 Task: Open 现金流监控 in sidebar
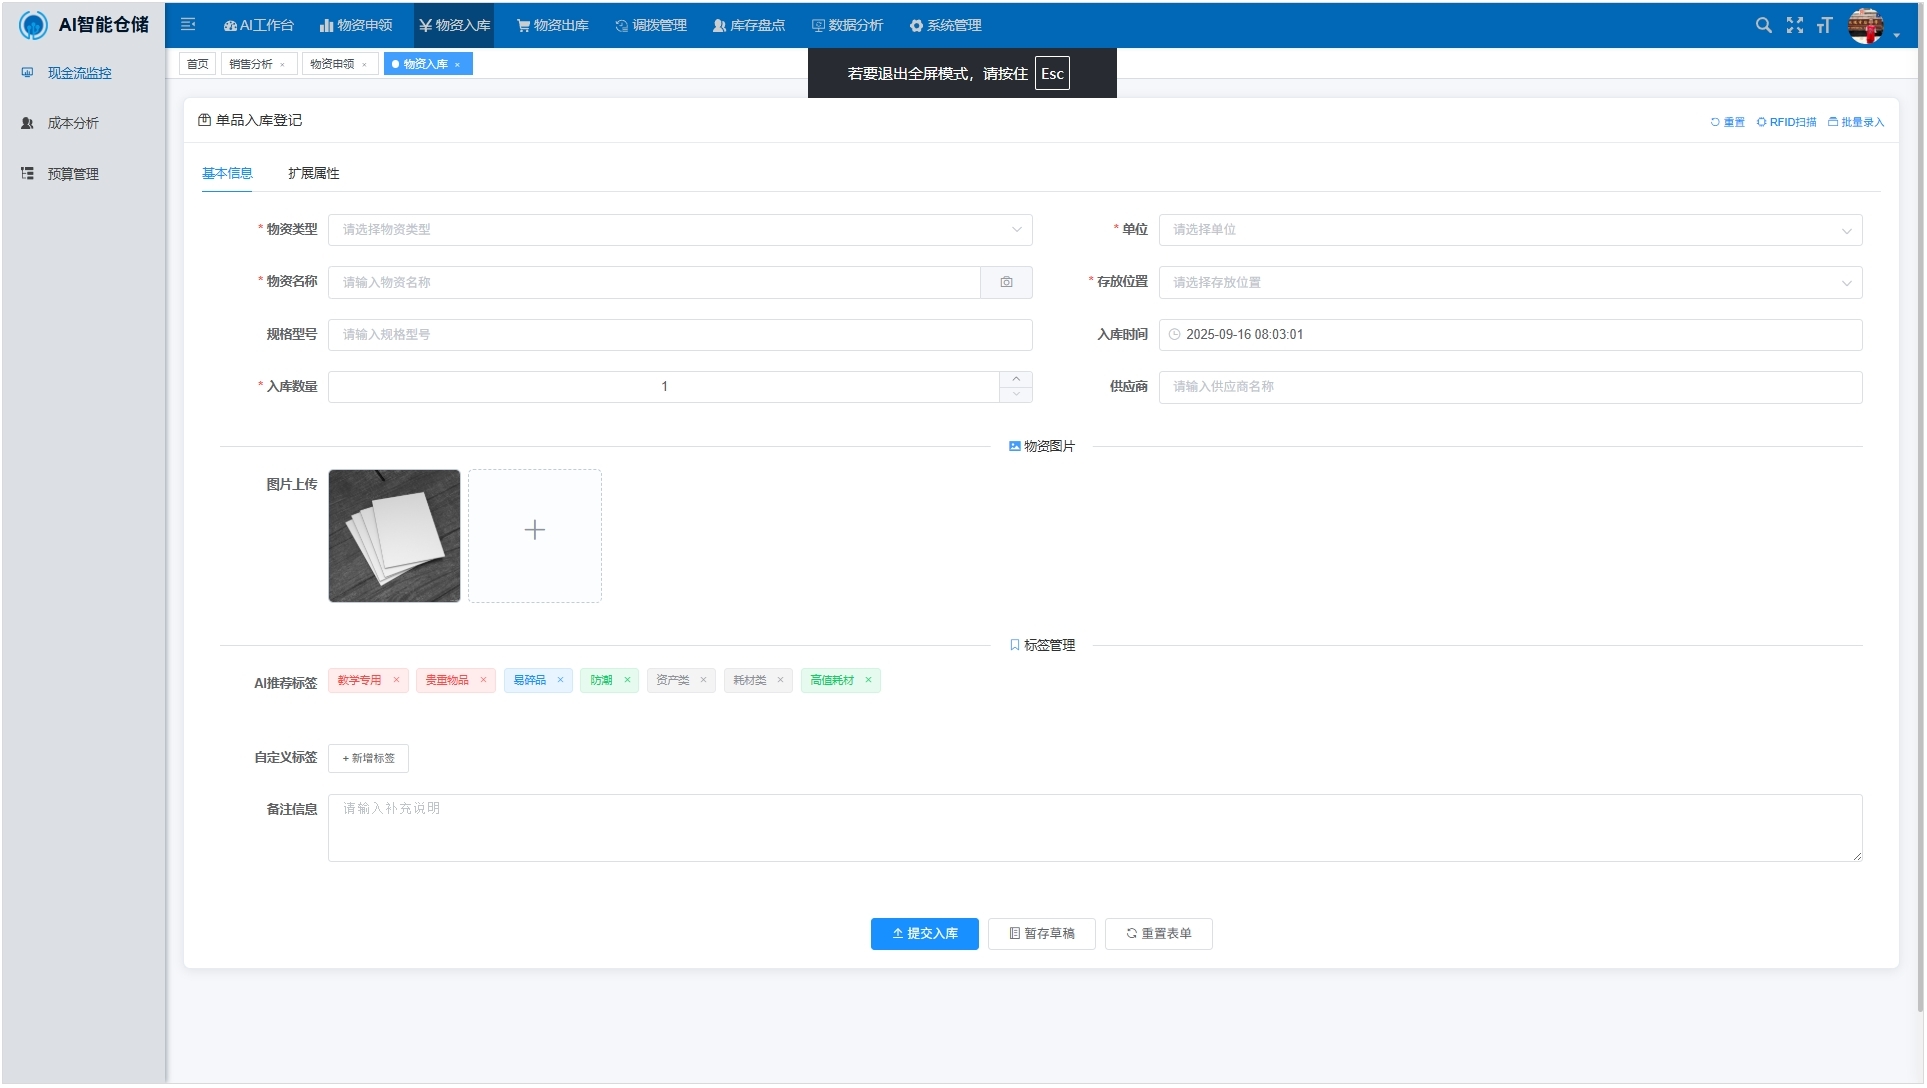(79, 73)
